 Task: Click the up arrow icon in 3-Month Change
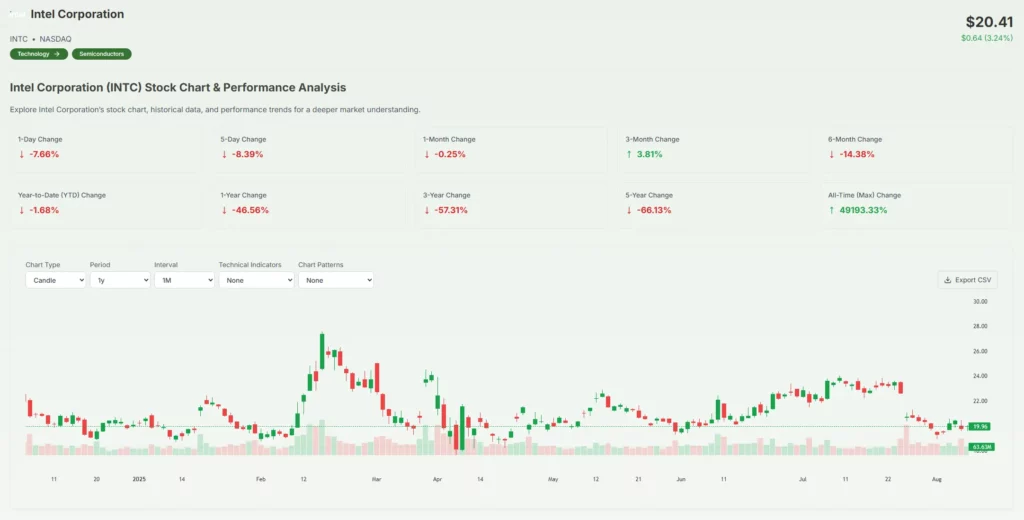tap(629, 154)
